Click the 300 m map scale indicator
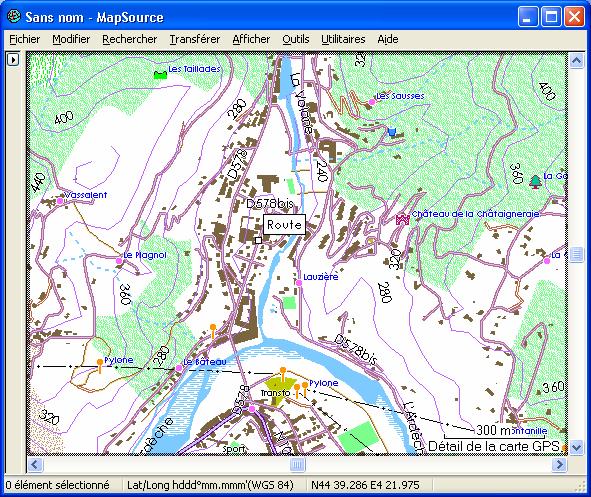 (494, 430)
